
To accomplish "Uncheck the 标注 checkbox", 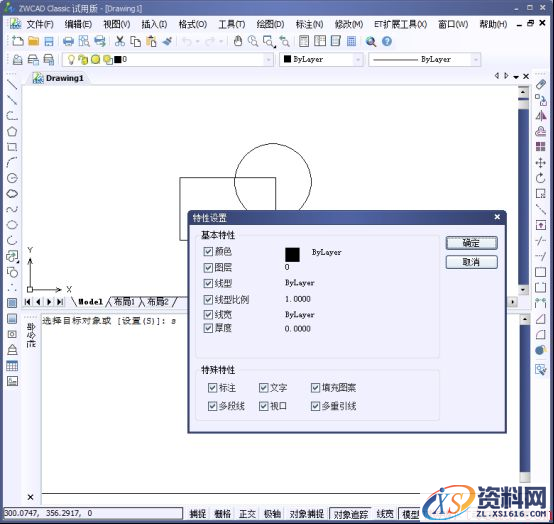I will click(212, 388).
